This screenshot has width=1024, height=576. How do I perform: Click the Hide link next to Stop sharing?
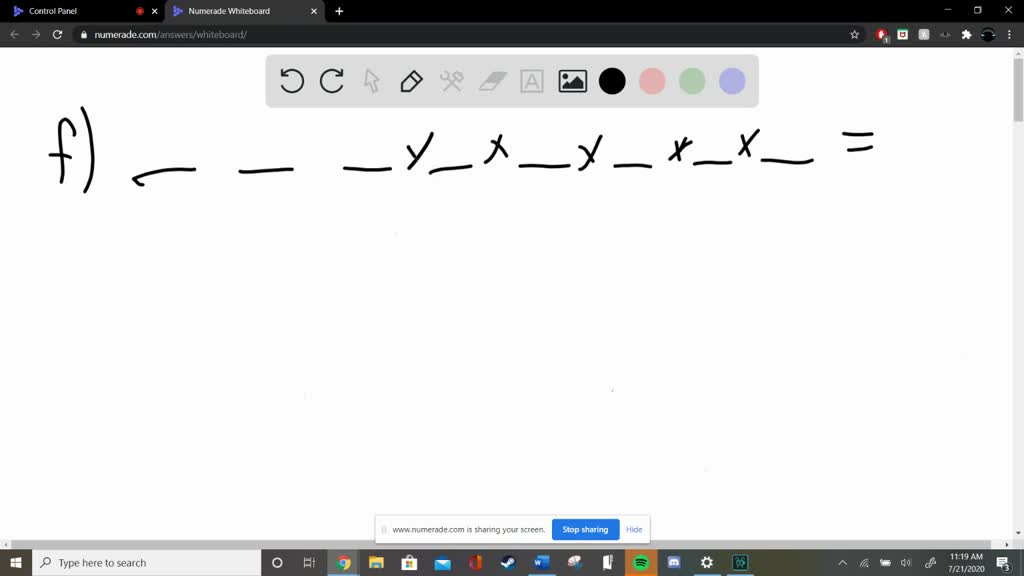634,529
